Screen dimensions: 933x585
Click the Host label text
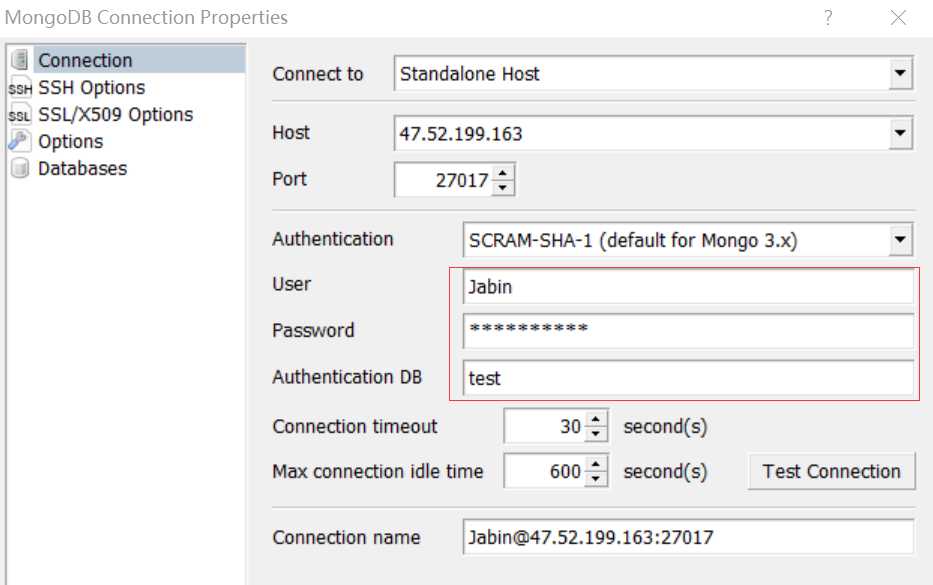(x=291, y=132)
